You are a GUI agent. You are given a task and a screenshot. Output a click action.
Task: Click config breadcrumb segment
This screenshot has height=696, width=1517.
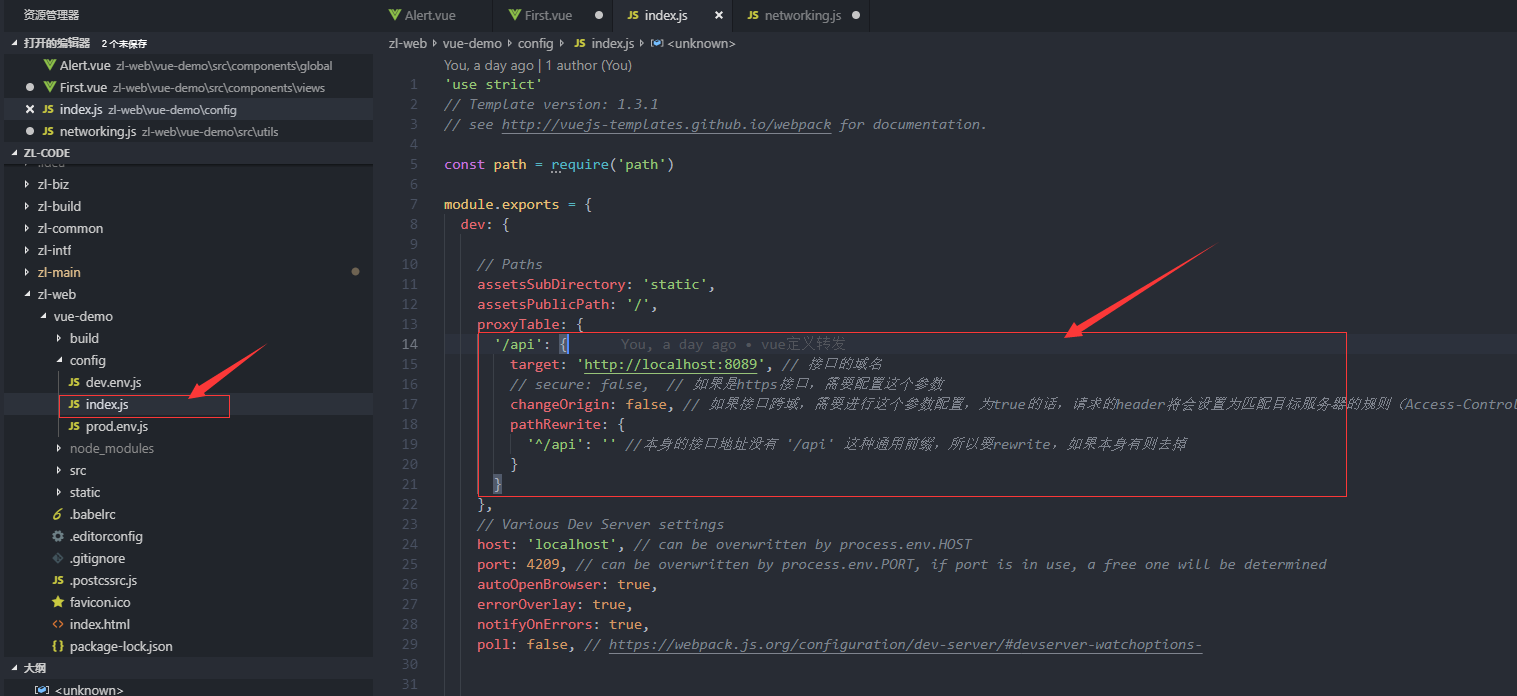click(536, 43)
